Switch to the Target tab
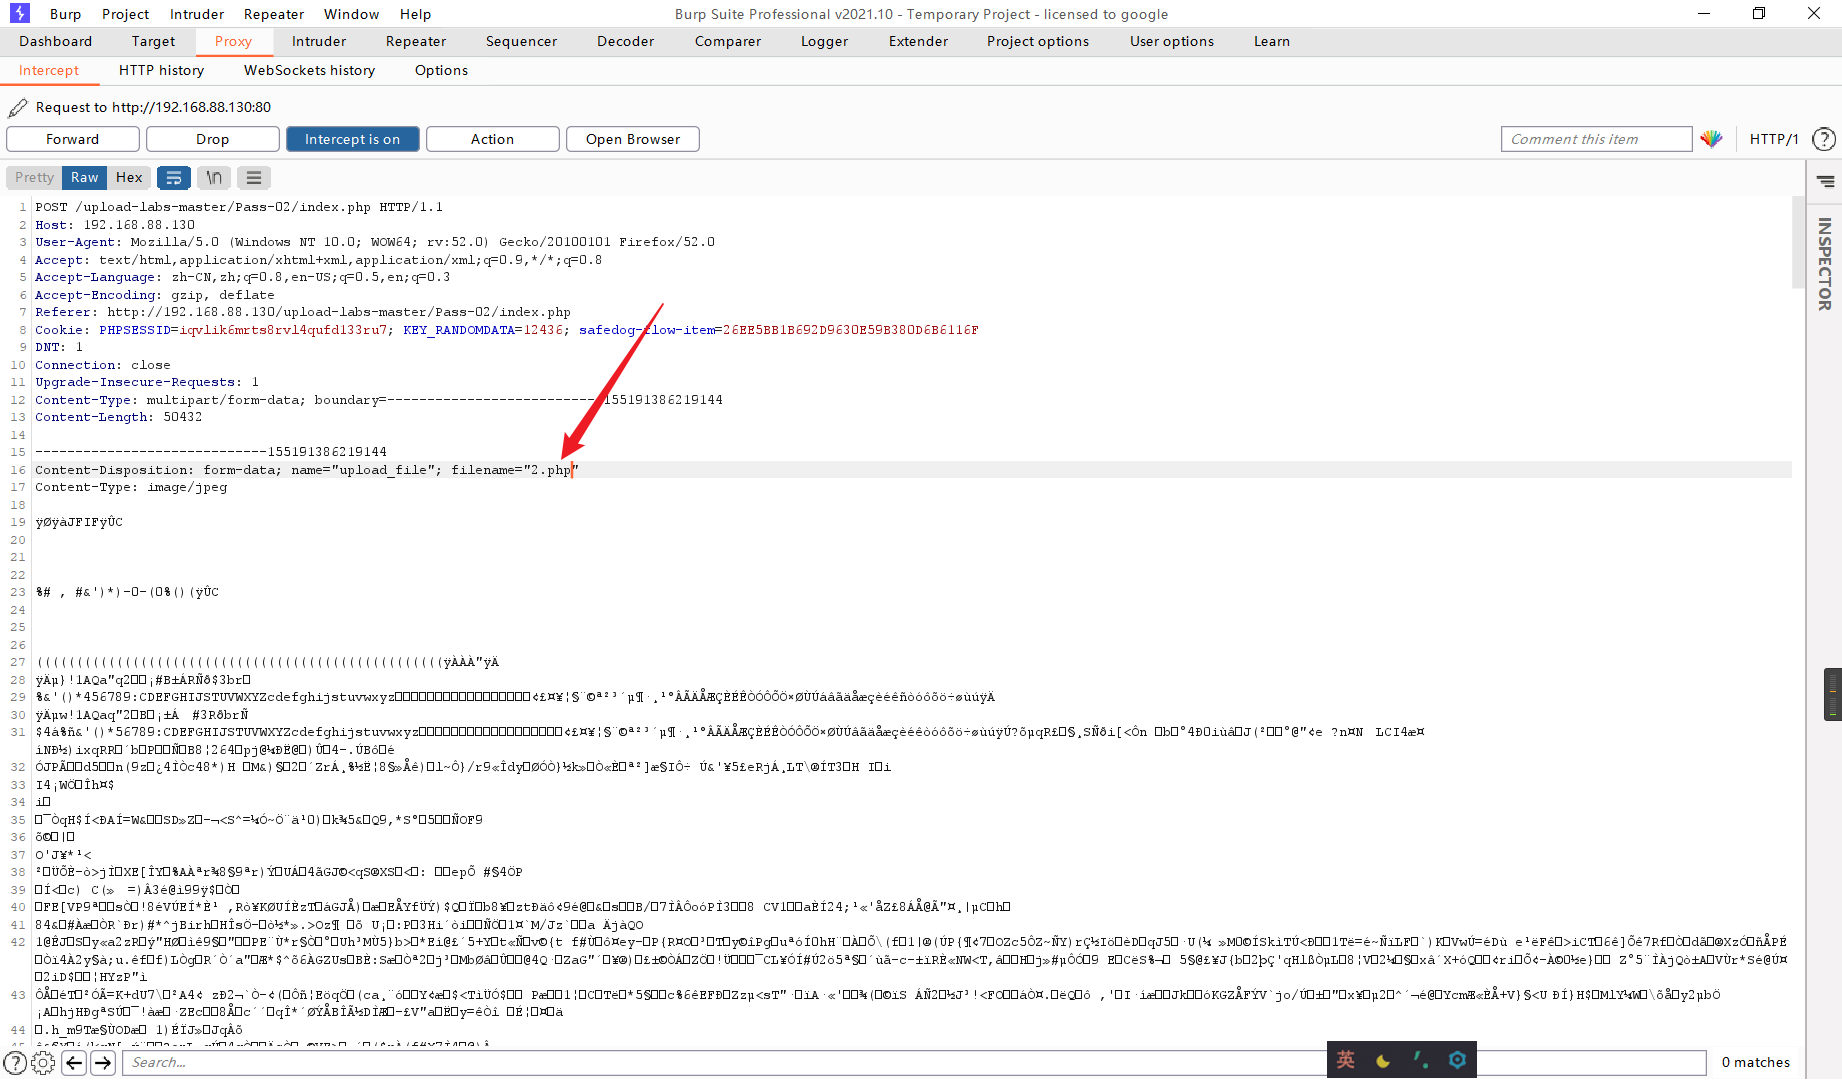This screenshot has width=1842, height=1080. [x=153, y=41]
